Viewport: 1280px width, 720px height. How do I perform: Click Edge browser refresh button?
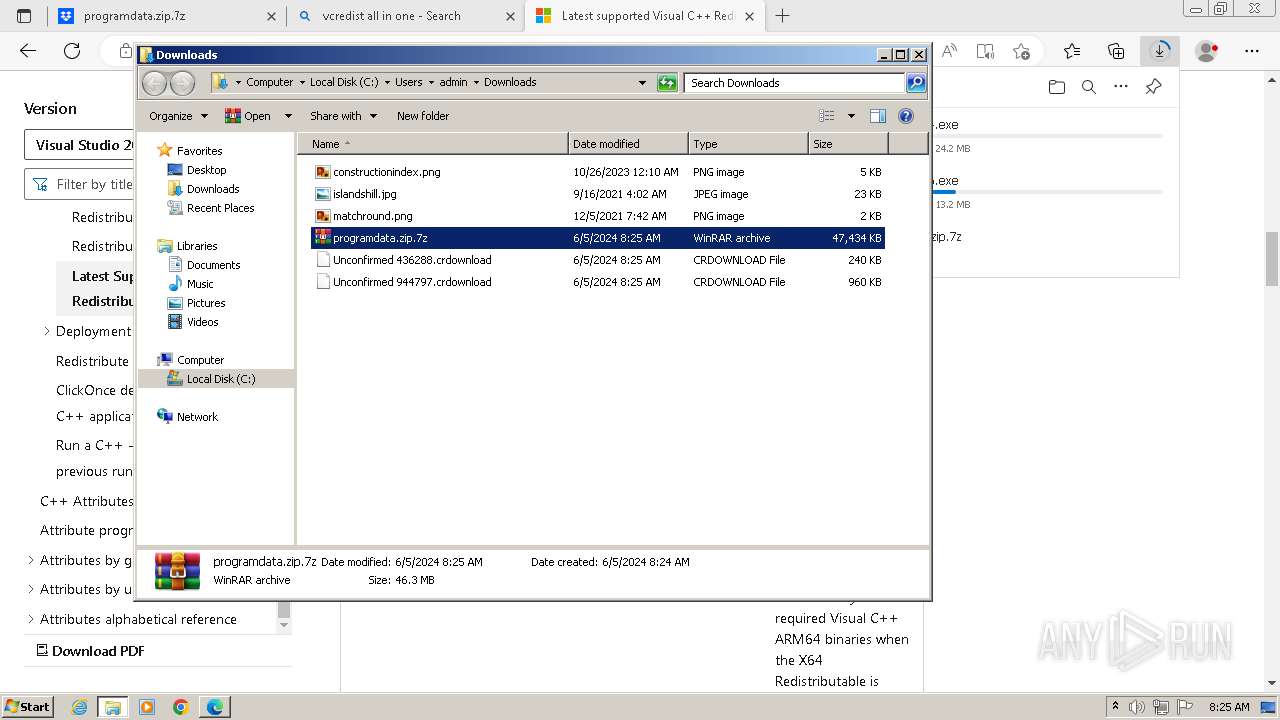(72, 51)
